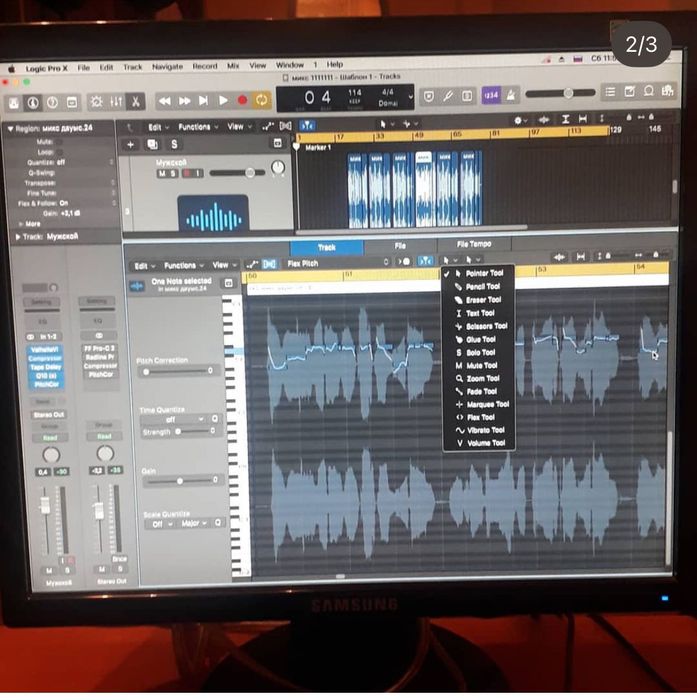
Task: Open the List Editors button at top right
Action: point(610,92)
